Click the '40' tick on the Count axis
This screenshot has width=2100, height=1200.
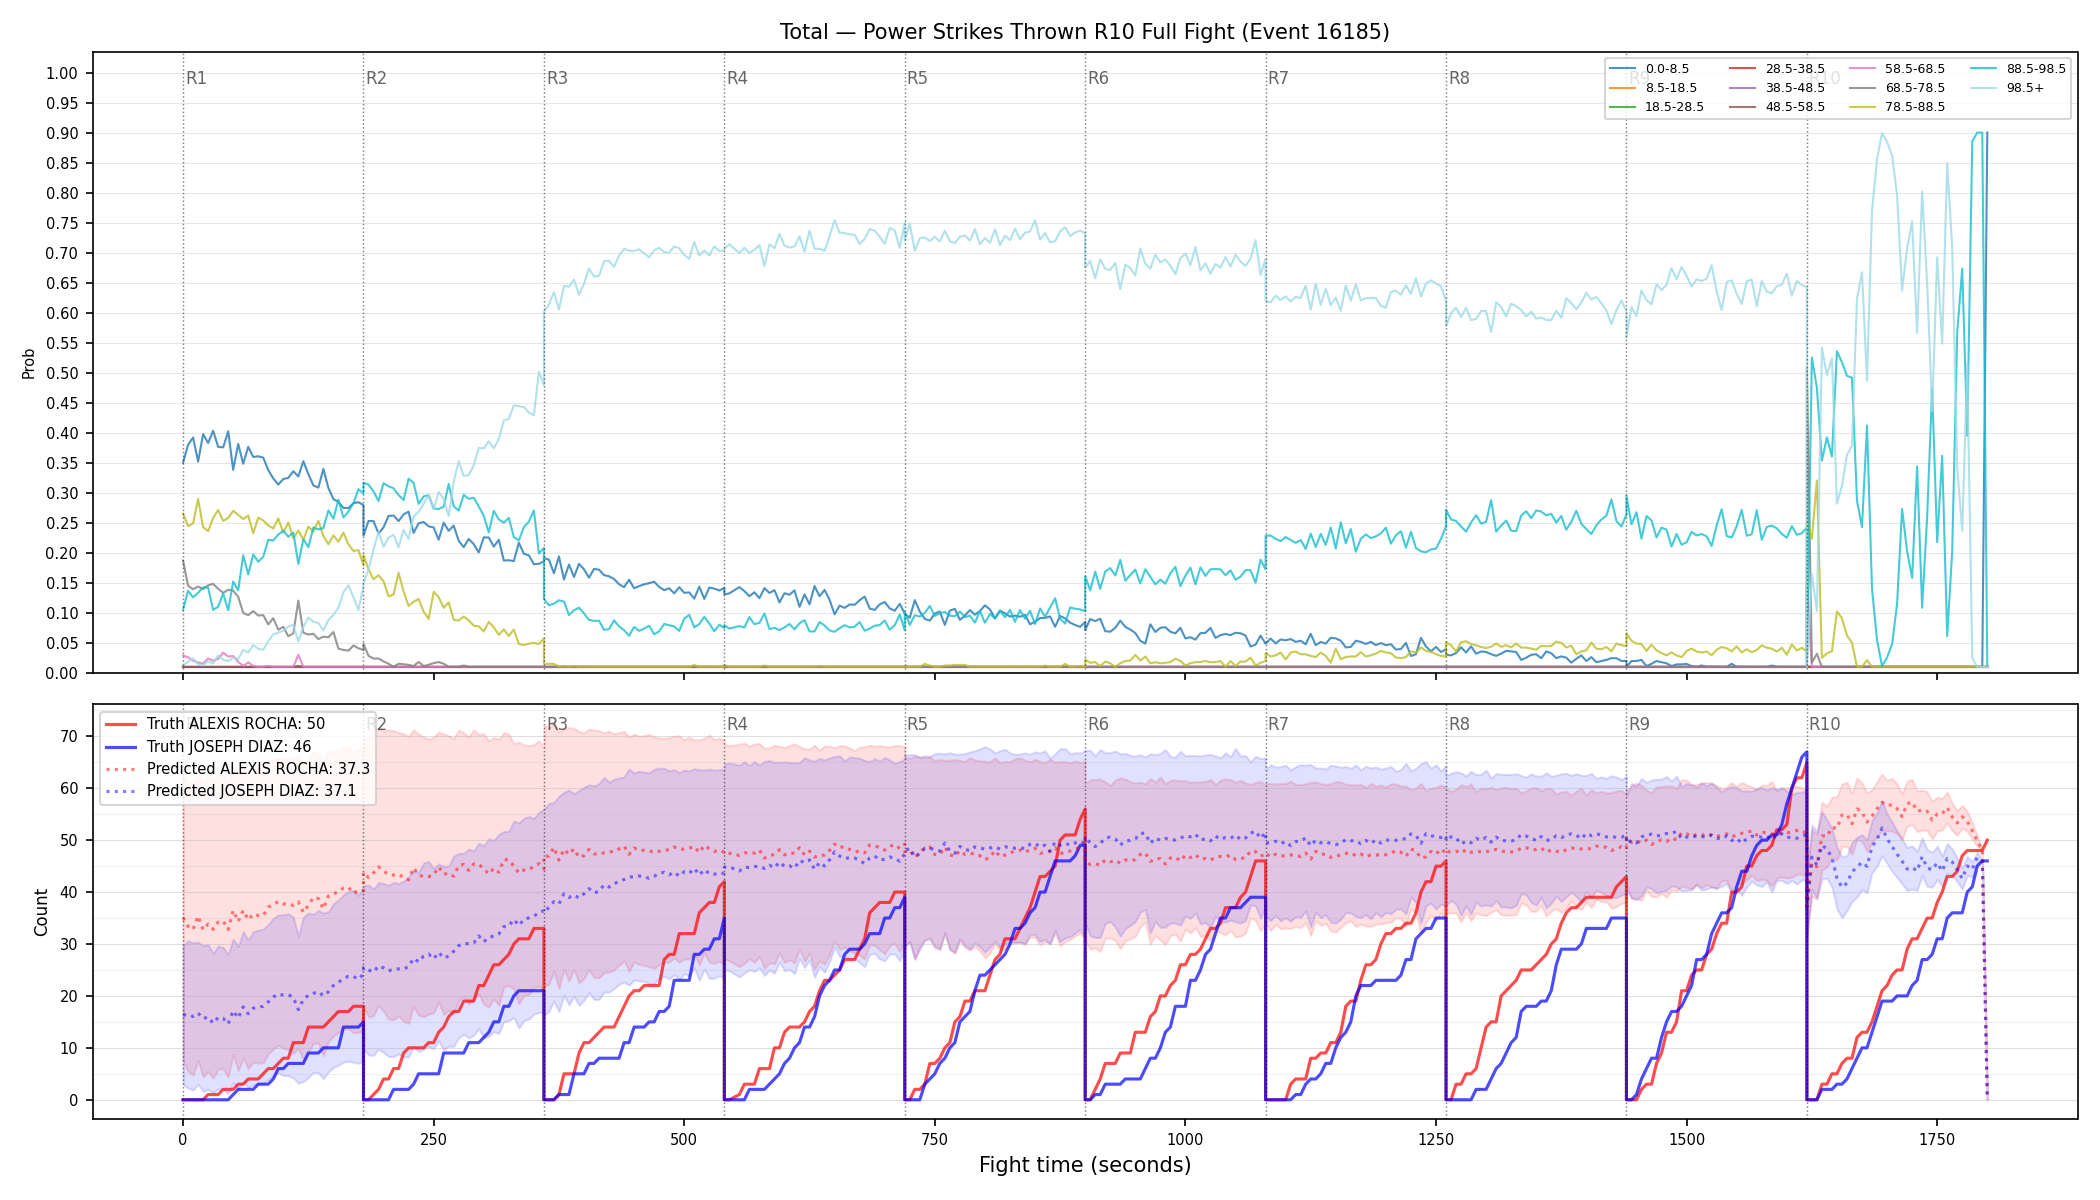pos(69,892)
